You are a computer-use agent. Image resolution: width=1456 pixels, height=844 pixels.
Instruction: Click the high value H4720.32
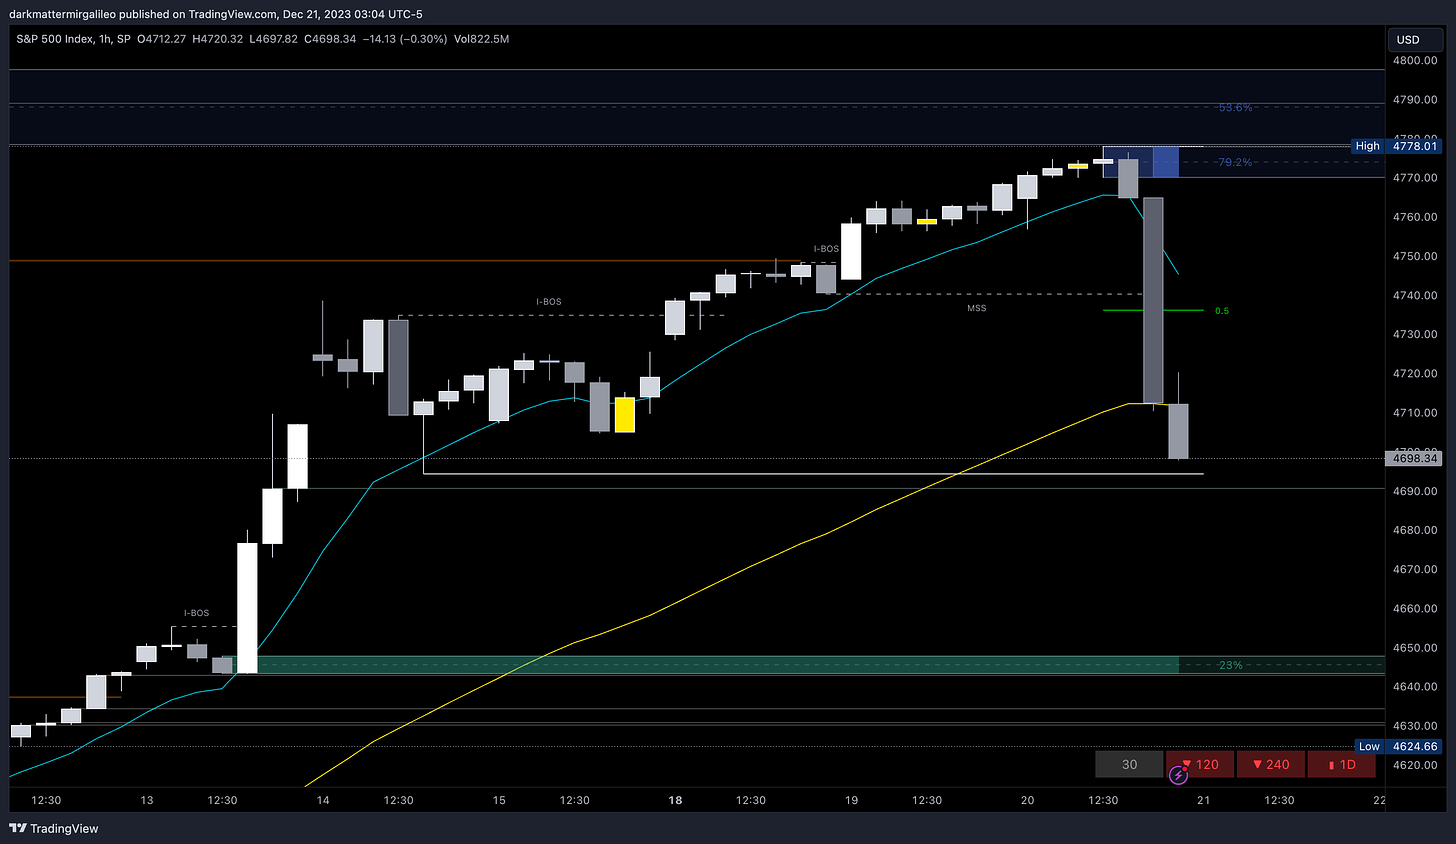[217, 39]
